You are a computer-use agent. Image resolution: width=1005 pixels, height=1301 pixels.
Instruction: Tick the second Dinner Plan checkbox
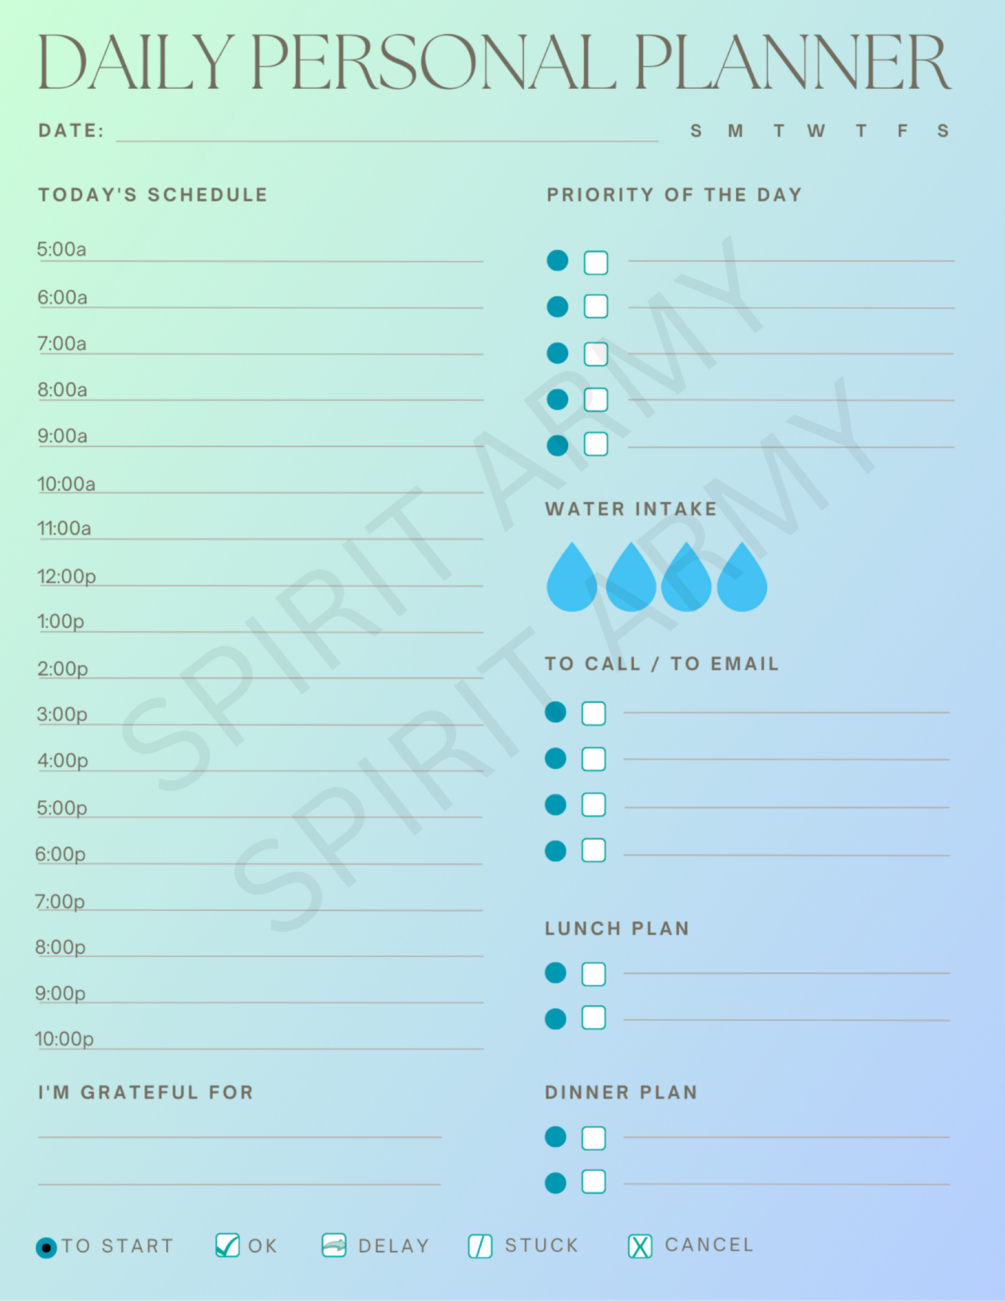click(x=594, y=1182)
